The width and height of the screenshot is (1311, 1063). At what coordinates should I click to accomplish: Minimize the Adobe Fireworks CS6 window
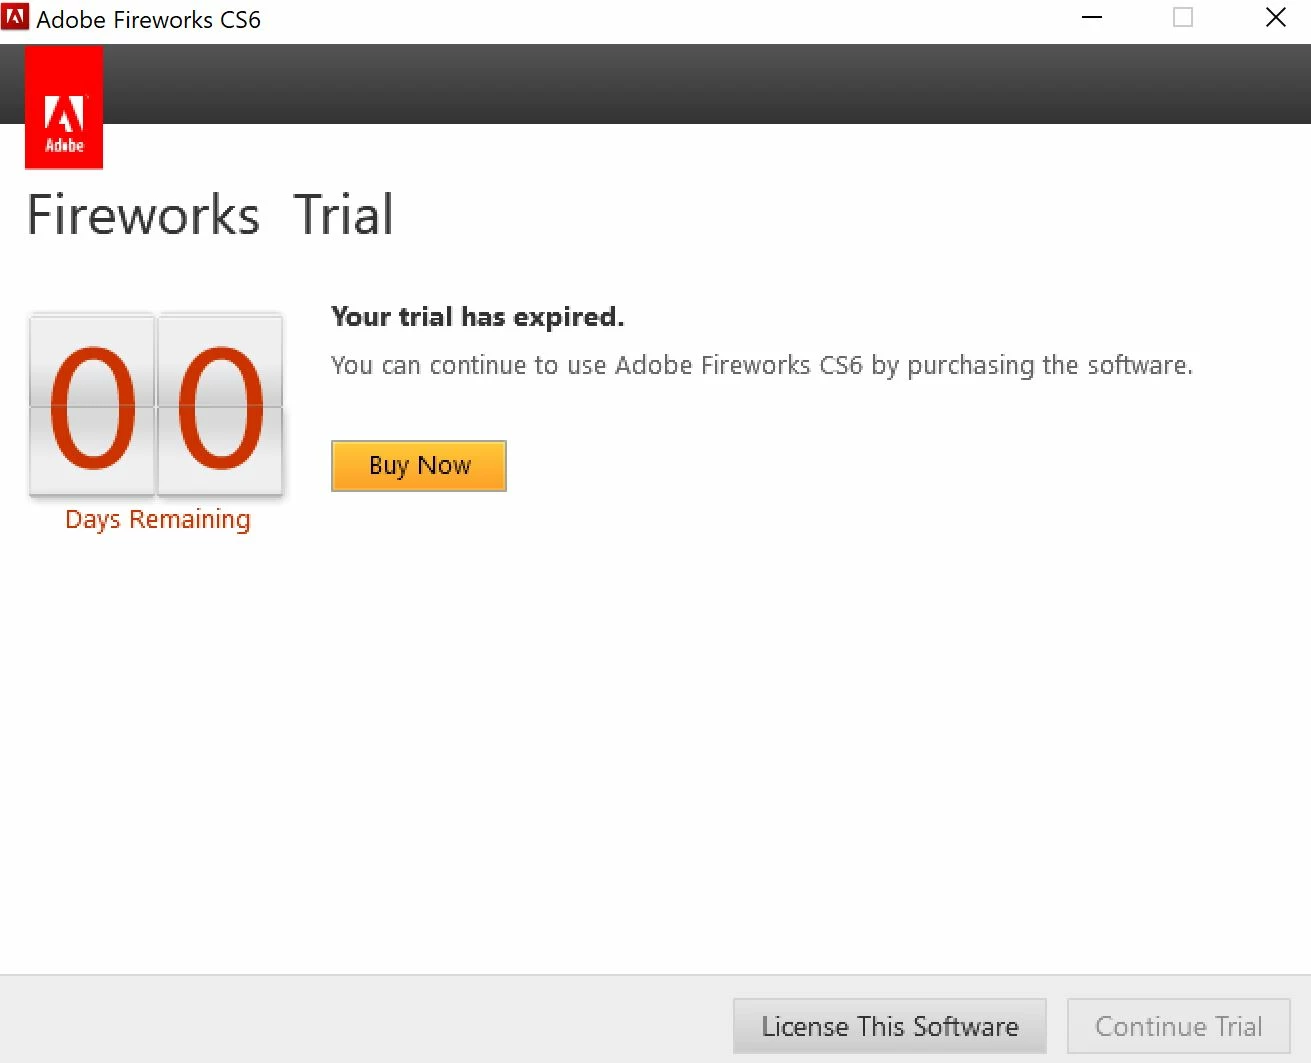point(1092,17)
